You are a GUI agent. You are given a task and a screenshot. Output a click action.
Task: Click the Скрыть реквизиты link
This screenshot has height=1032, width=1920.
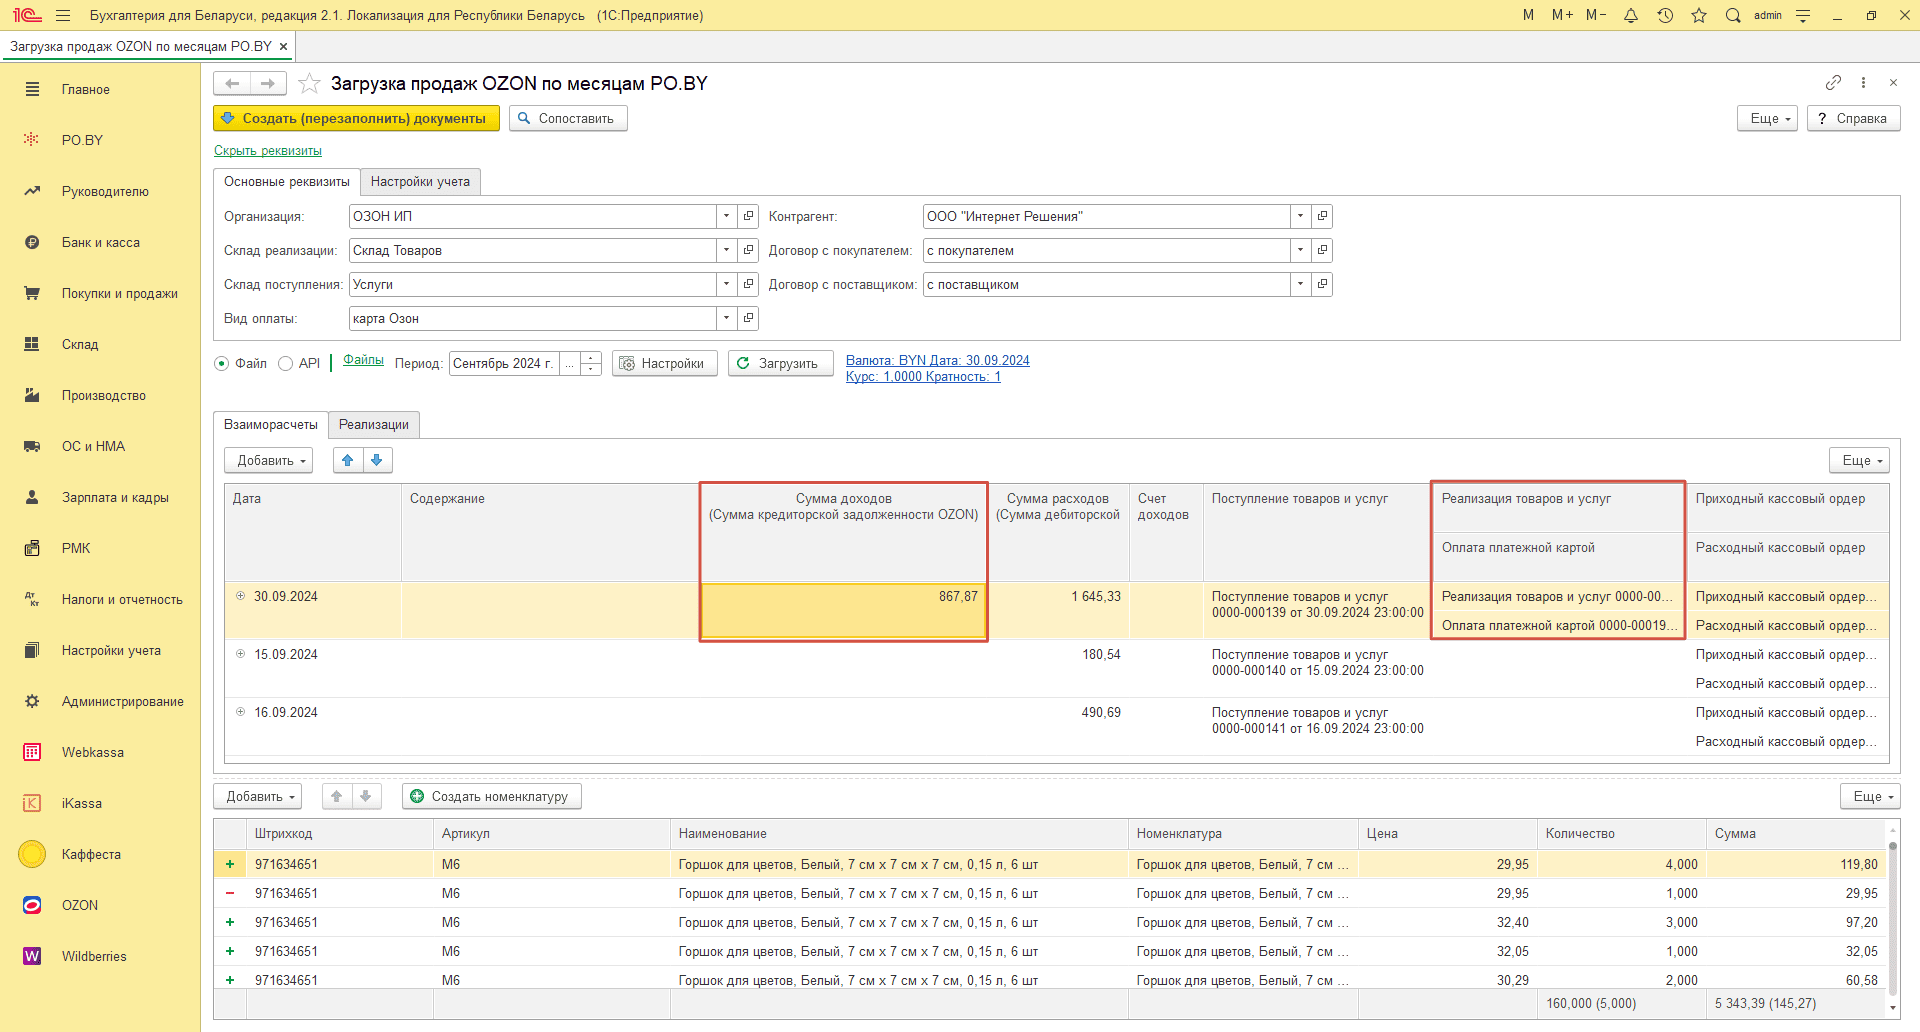[x=268, y=151]
